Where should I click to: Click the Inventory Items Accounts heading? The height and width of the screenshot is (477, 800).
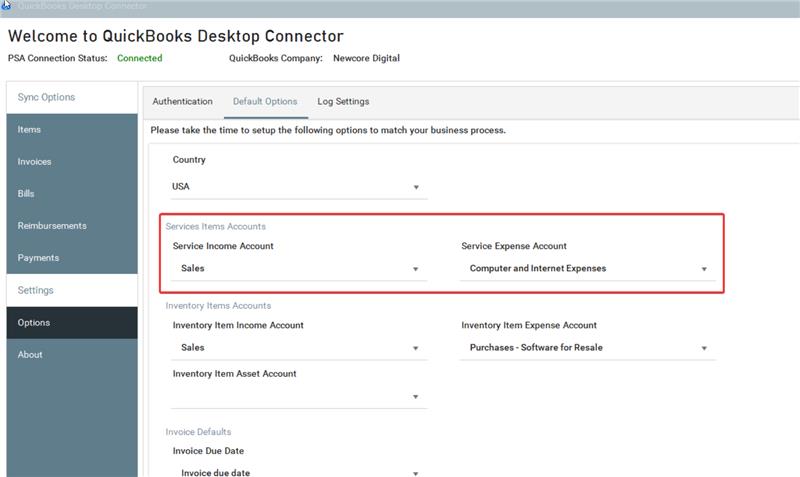(x=218, y=306)
